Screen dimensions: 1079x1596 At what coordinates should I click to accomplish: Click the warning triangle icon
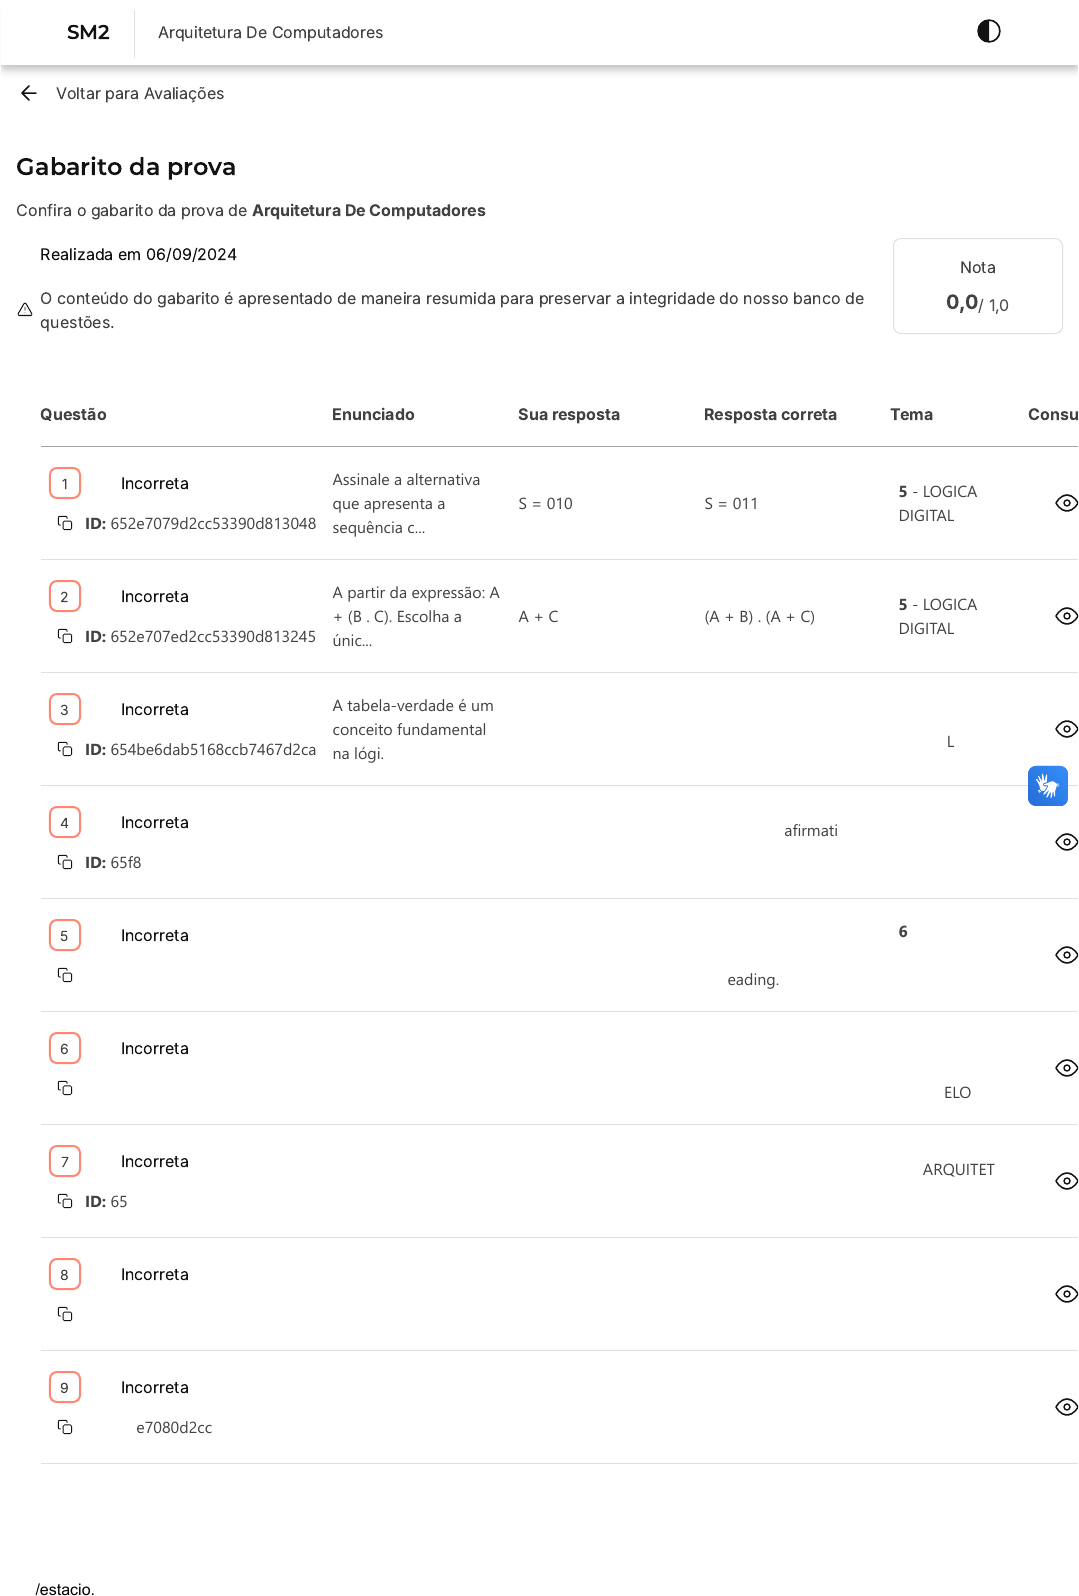coord(25,310)
